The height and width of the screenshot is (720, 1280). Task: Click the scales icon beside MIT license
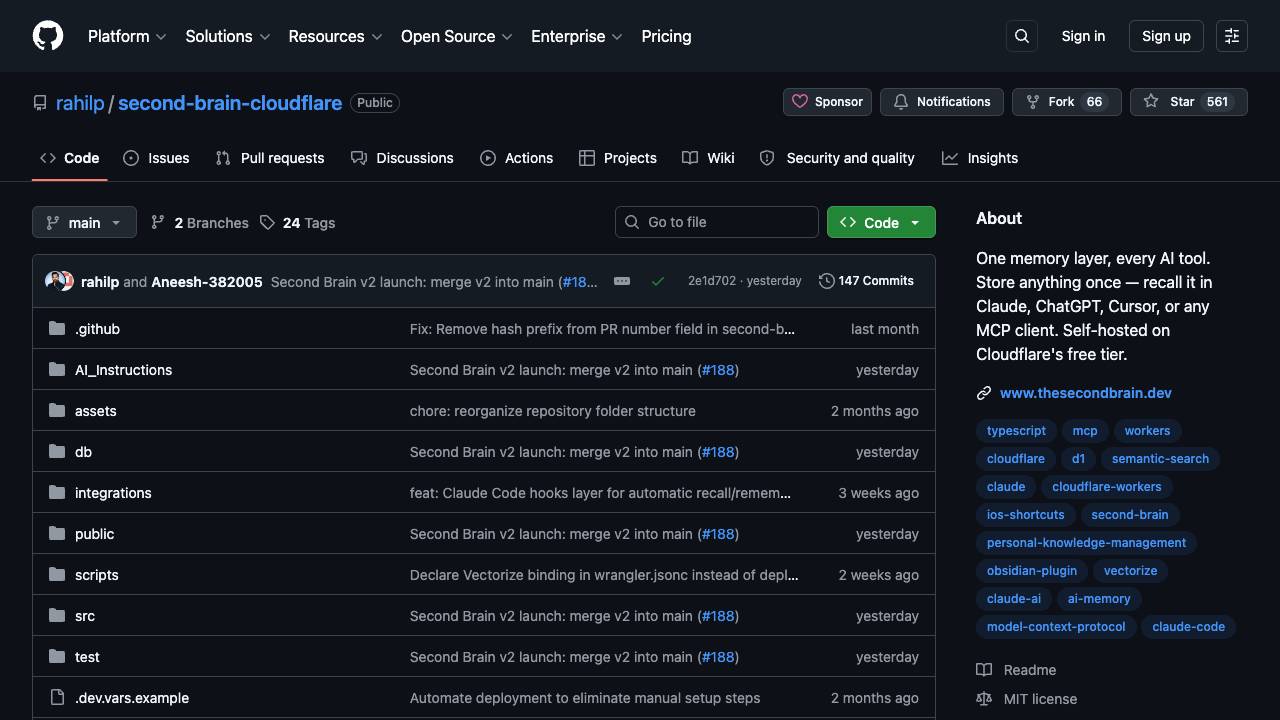click(x=984, y=699)
